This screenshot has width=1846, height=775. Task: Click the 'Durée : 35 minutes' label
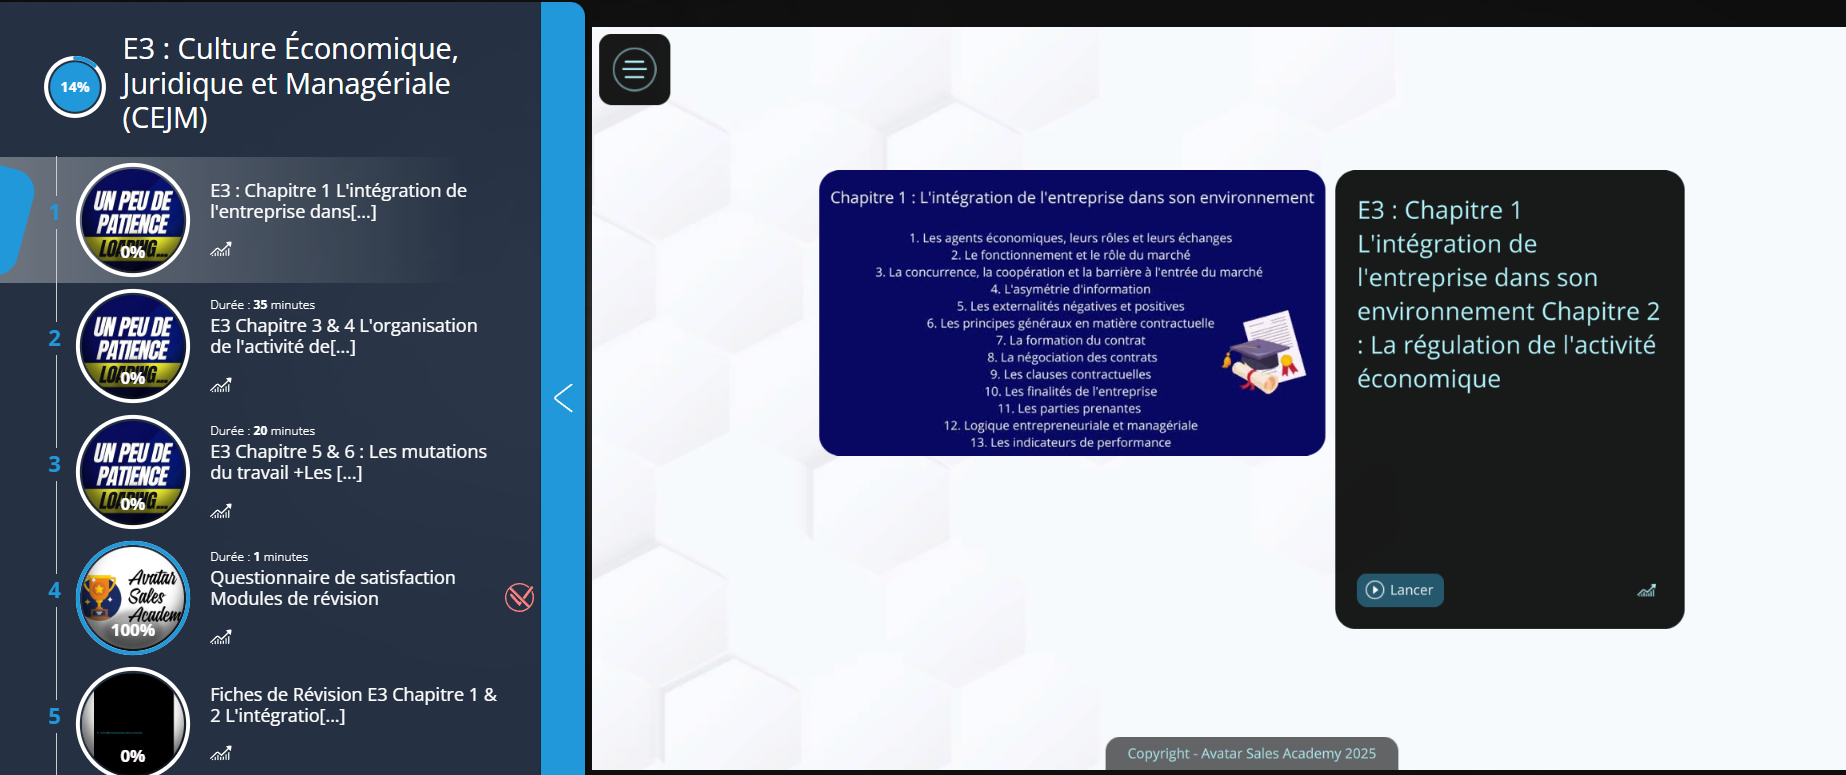262,305
